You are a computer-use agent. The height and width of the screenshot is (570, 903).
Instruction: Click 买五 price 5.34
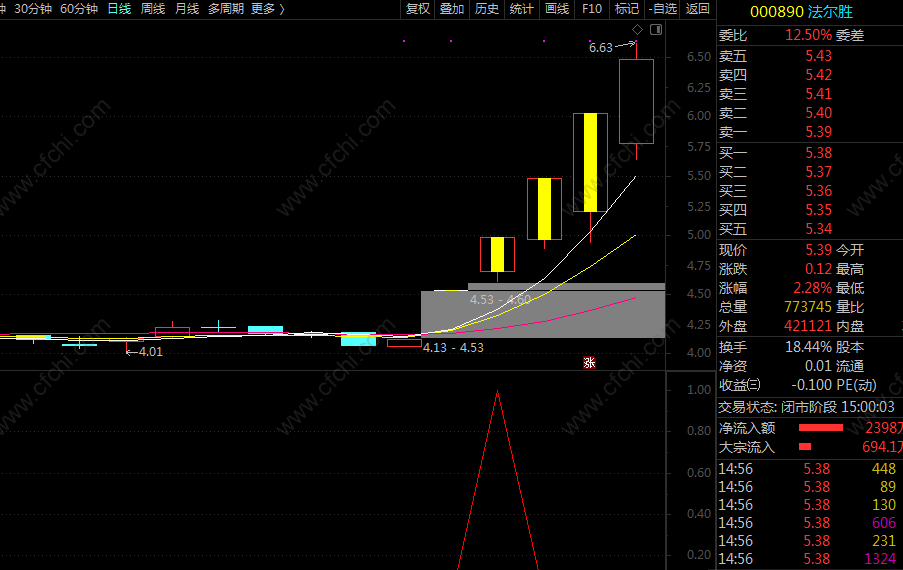(818, 229)
